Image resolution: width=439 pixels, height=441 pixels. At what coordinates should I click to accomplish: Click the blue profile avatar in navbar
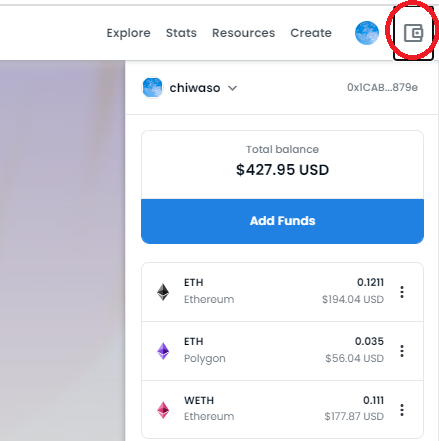click(367, 33)
